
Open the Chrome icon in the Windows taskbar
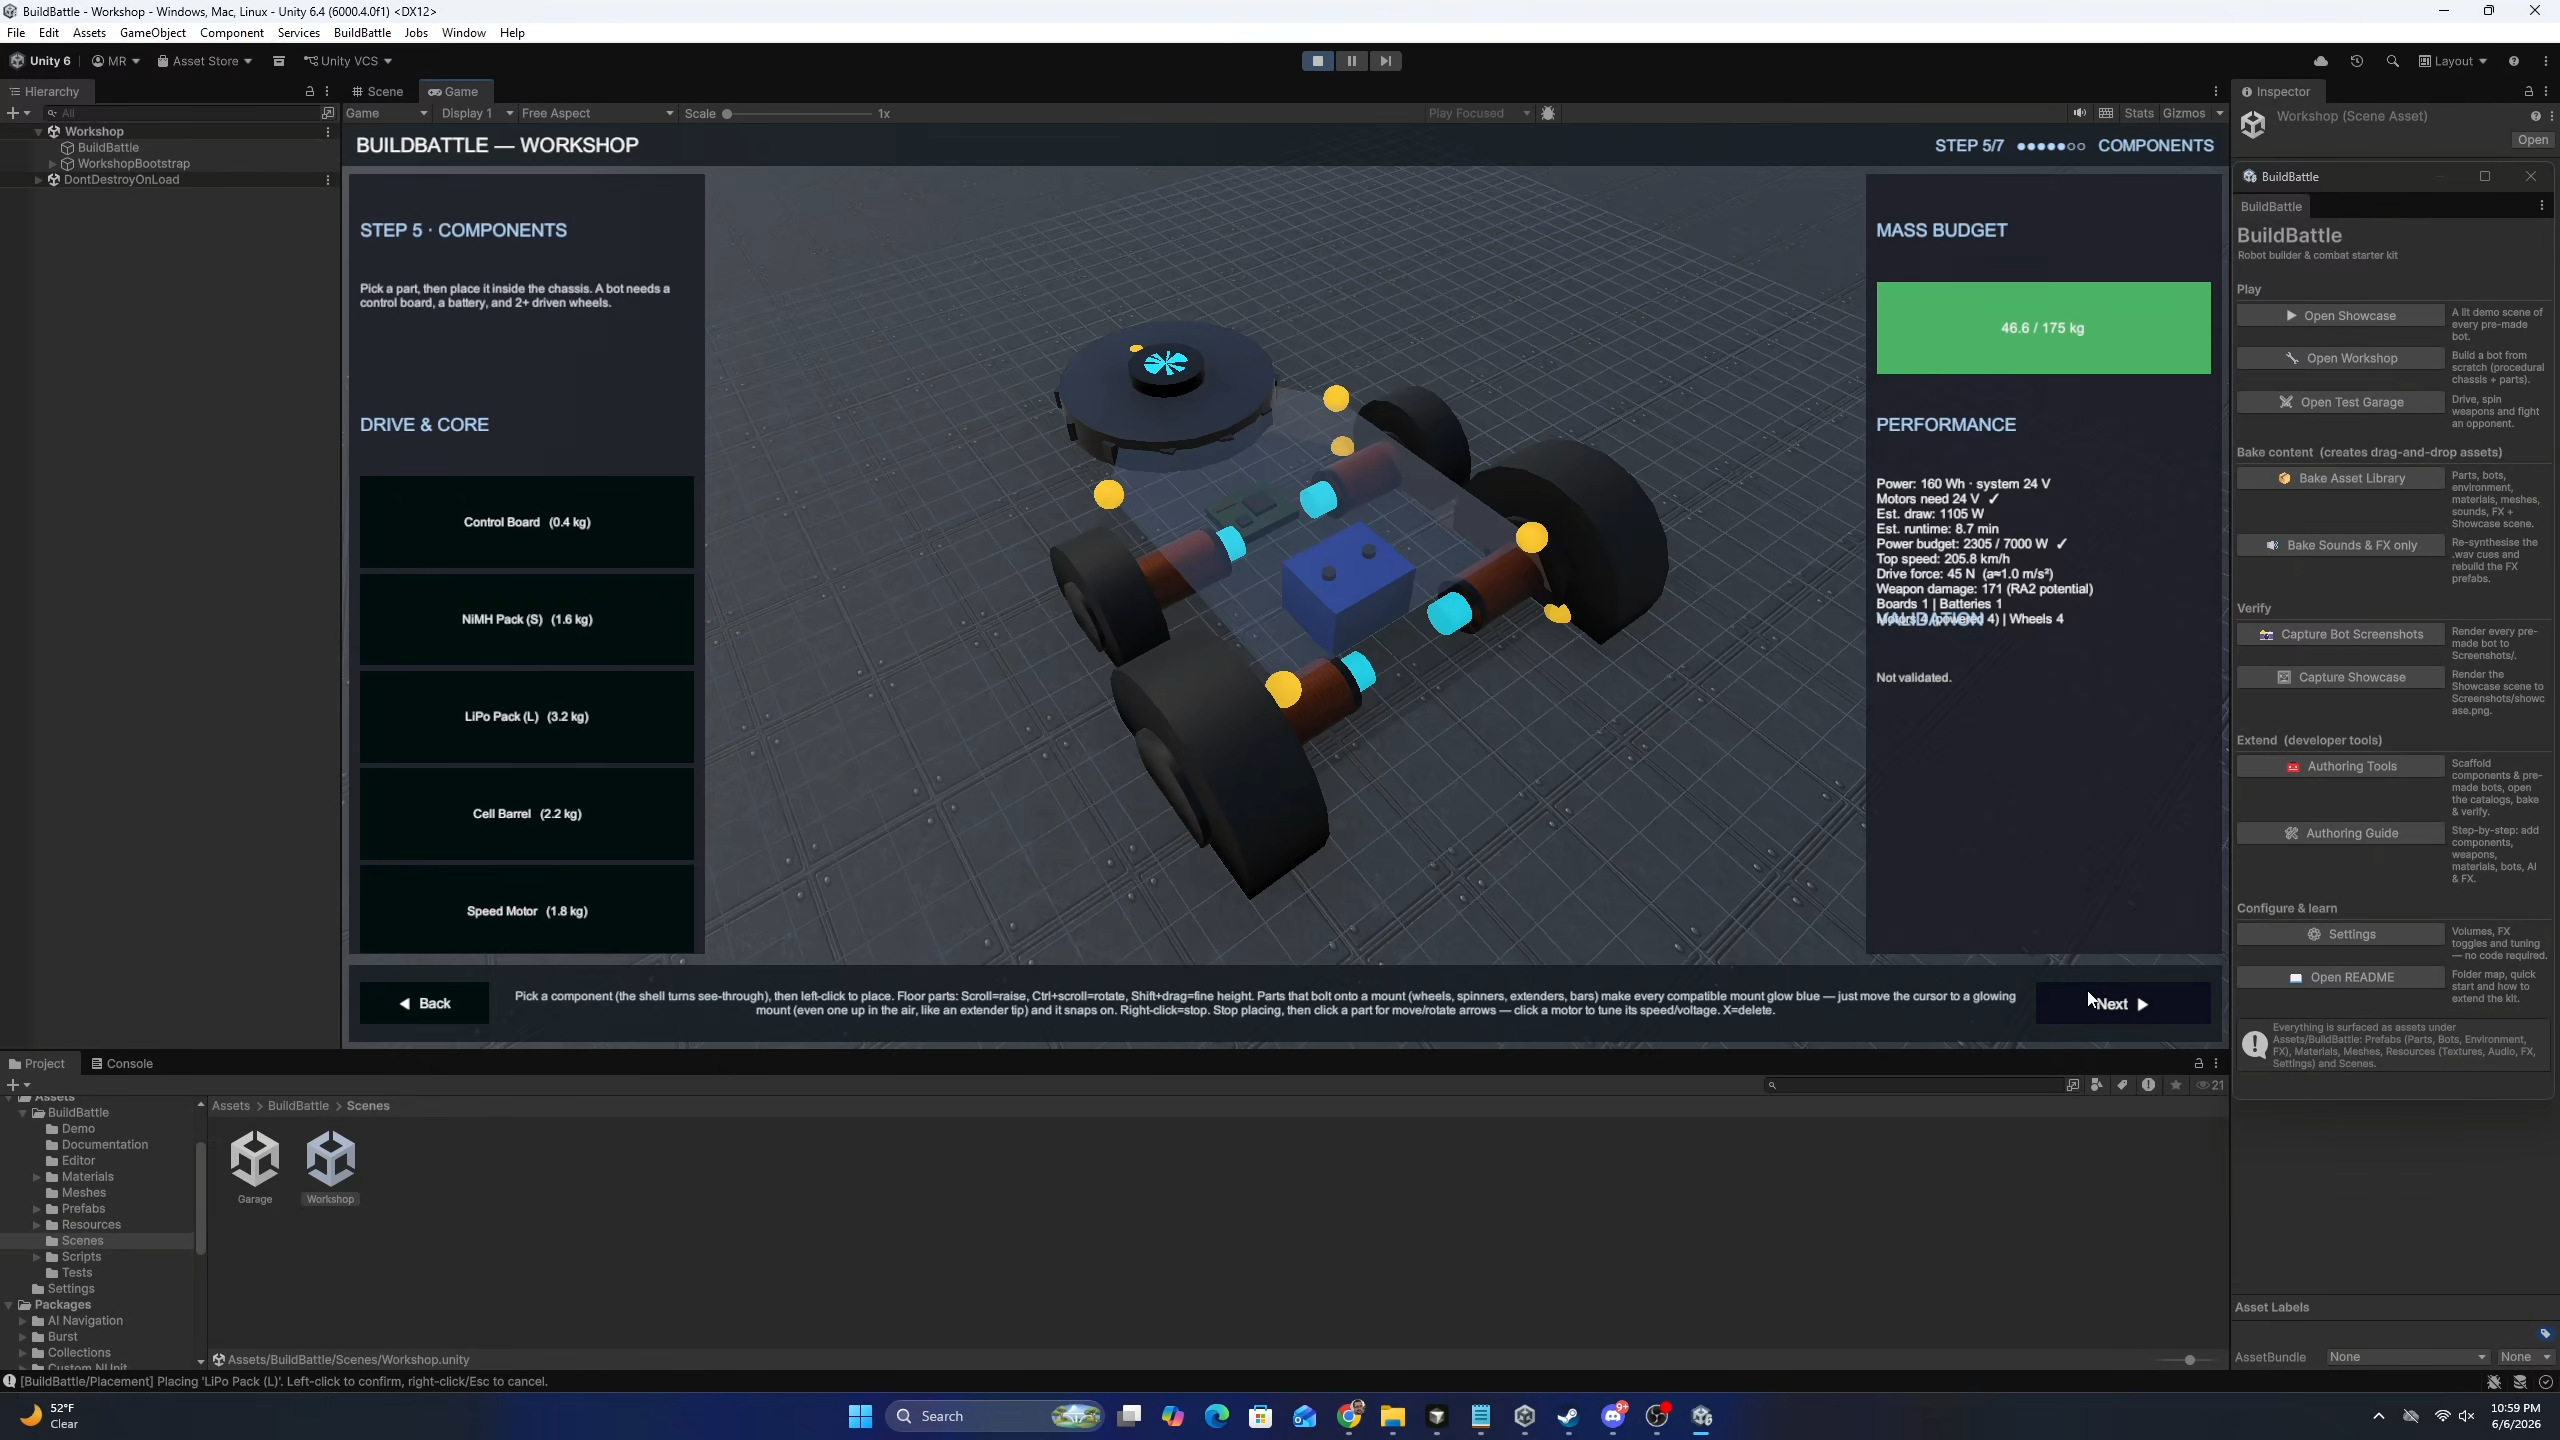pyautogui.click(x=1349, y=1416)
